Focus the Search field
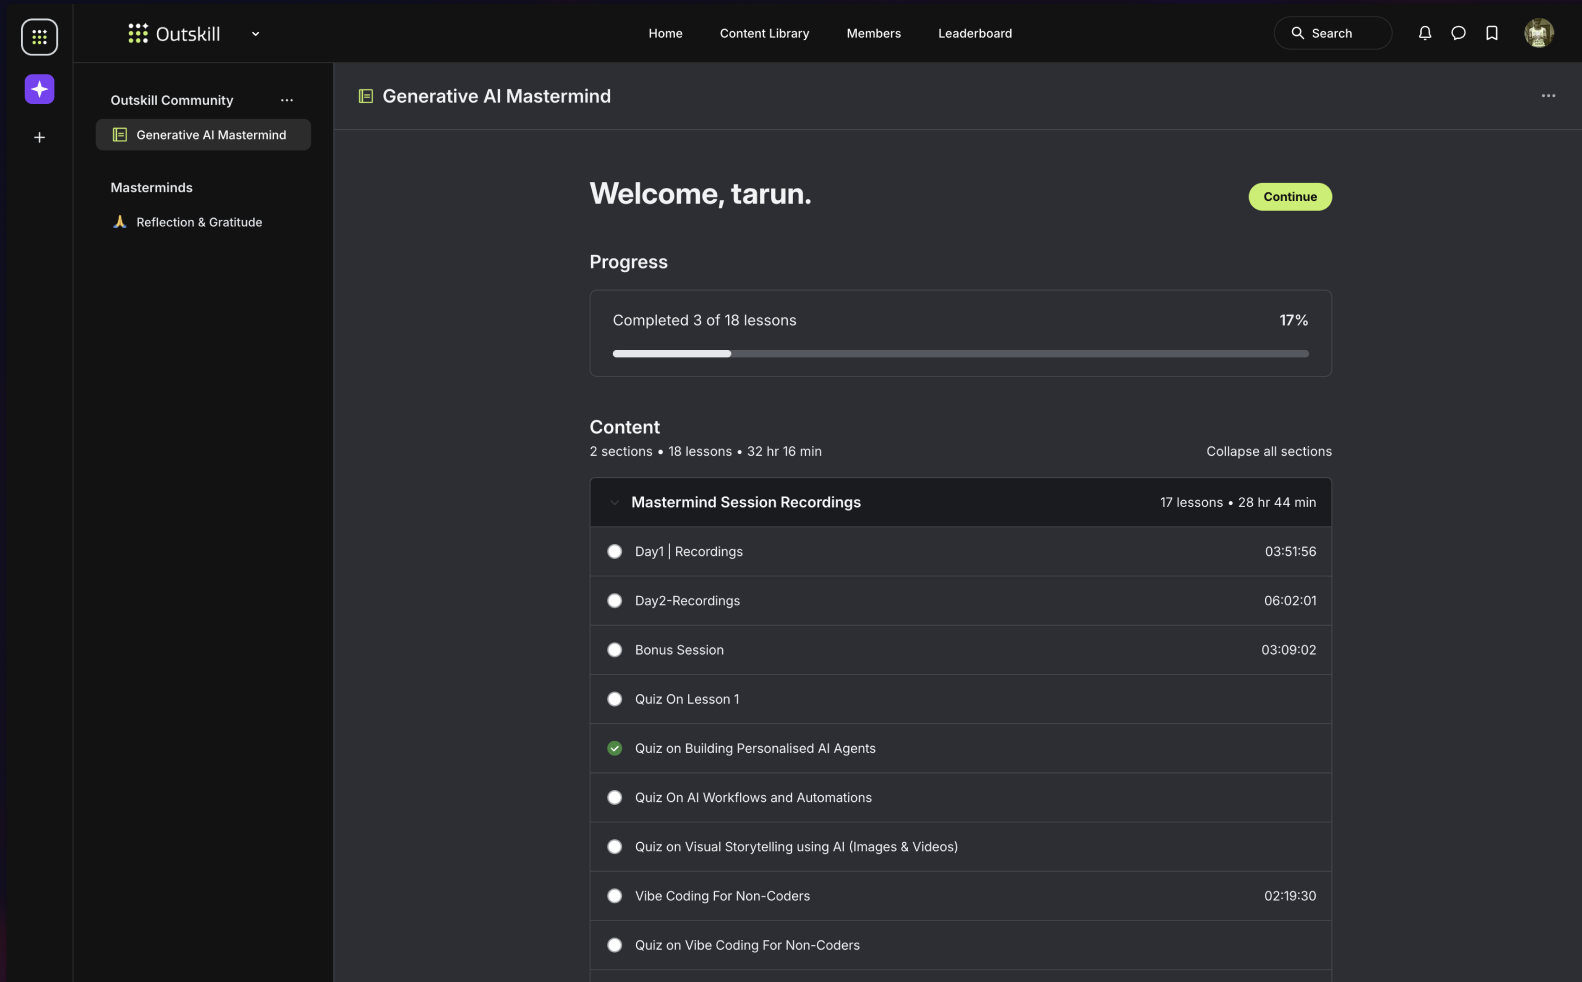This screenshot has width=1582, height=982. 1332,33
